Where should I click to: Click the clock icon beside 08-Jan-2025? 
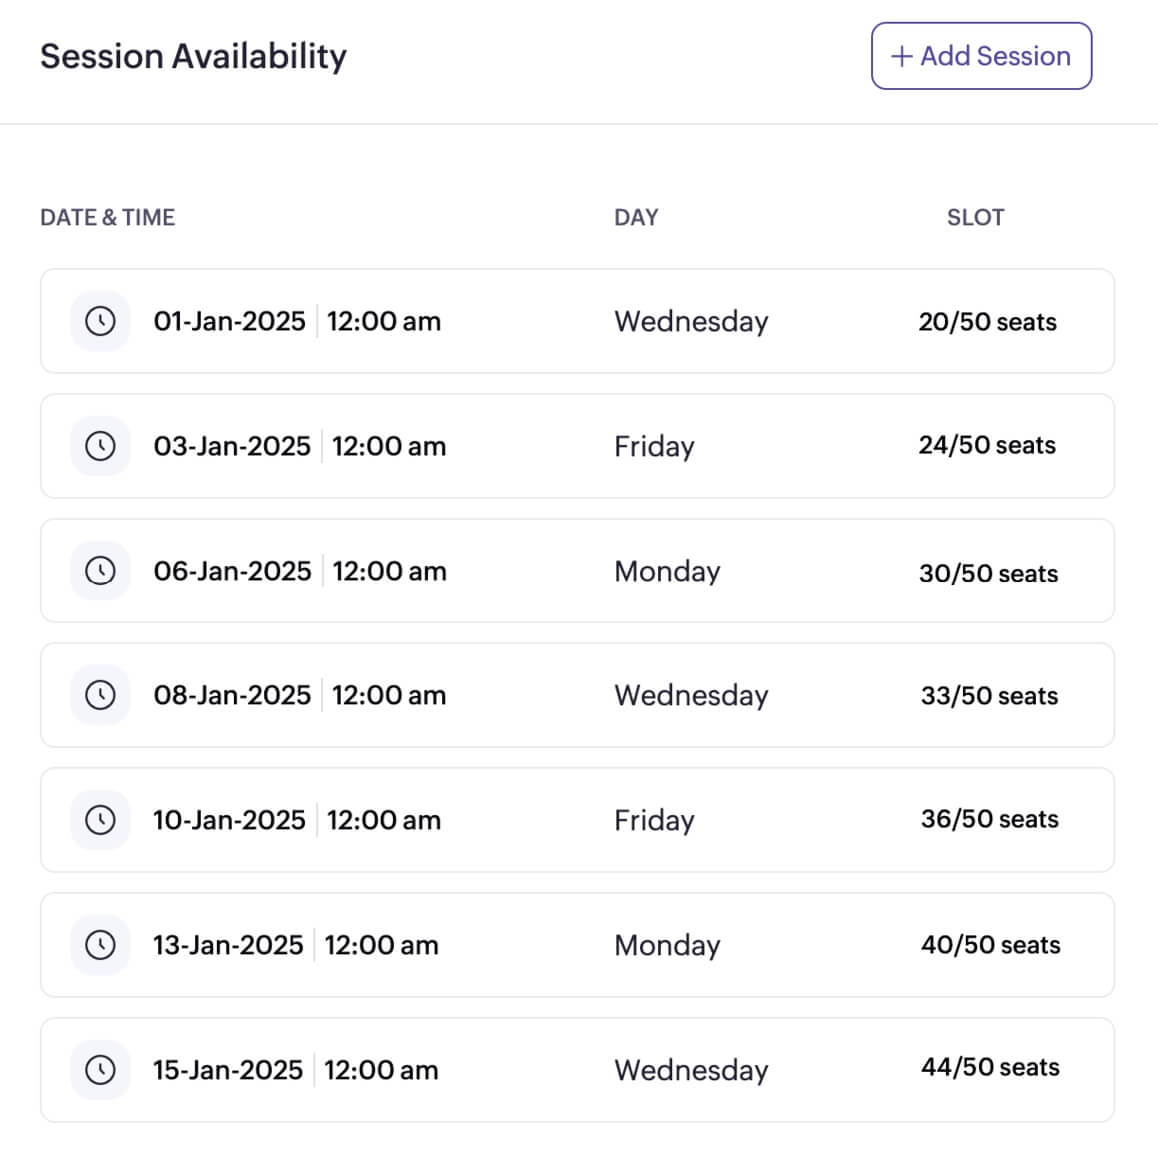[x=100, y=695]
